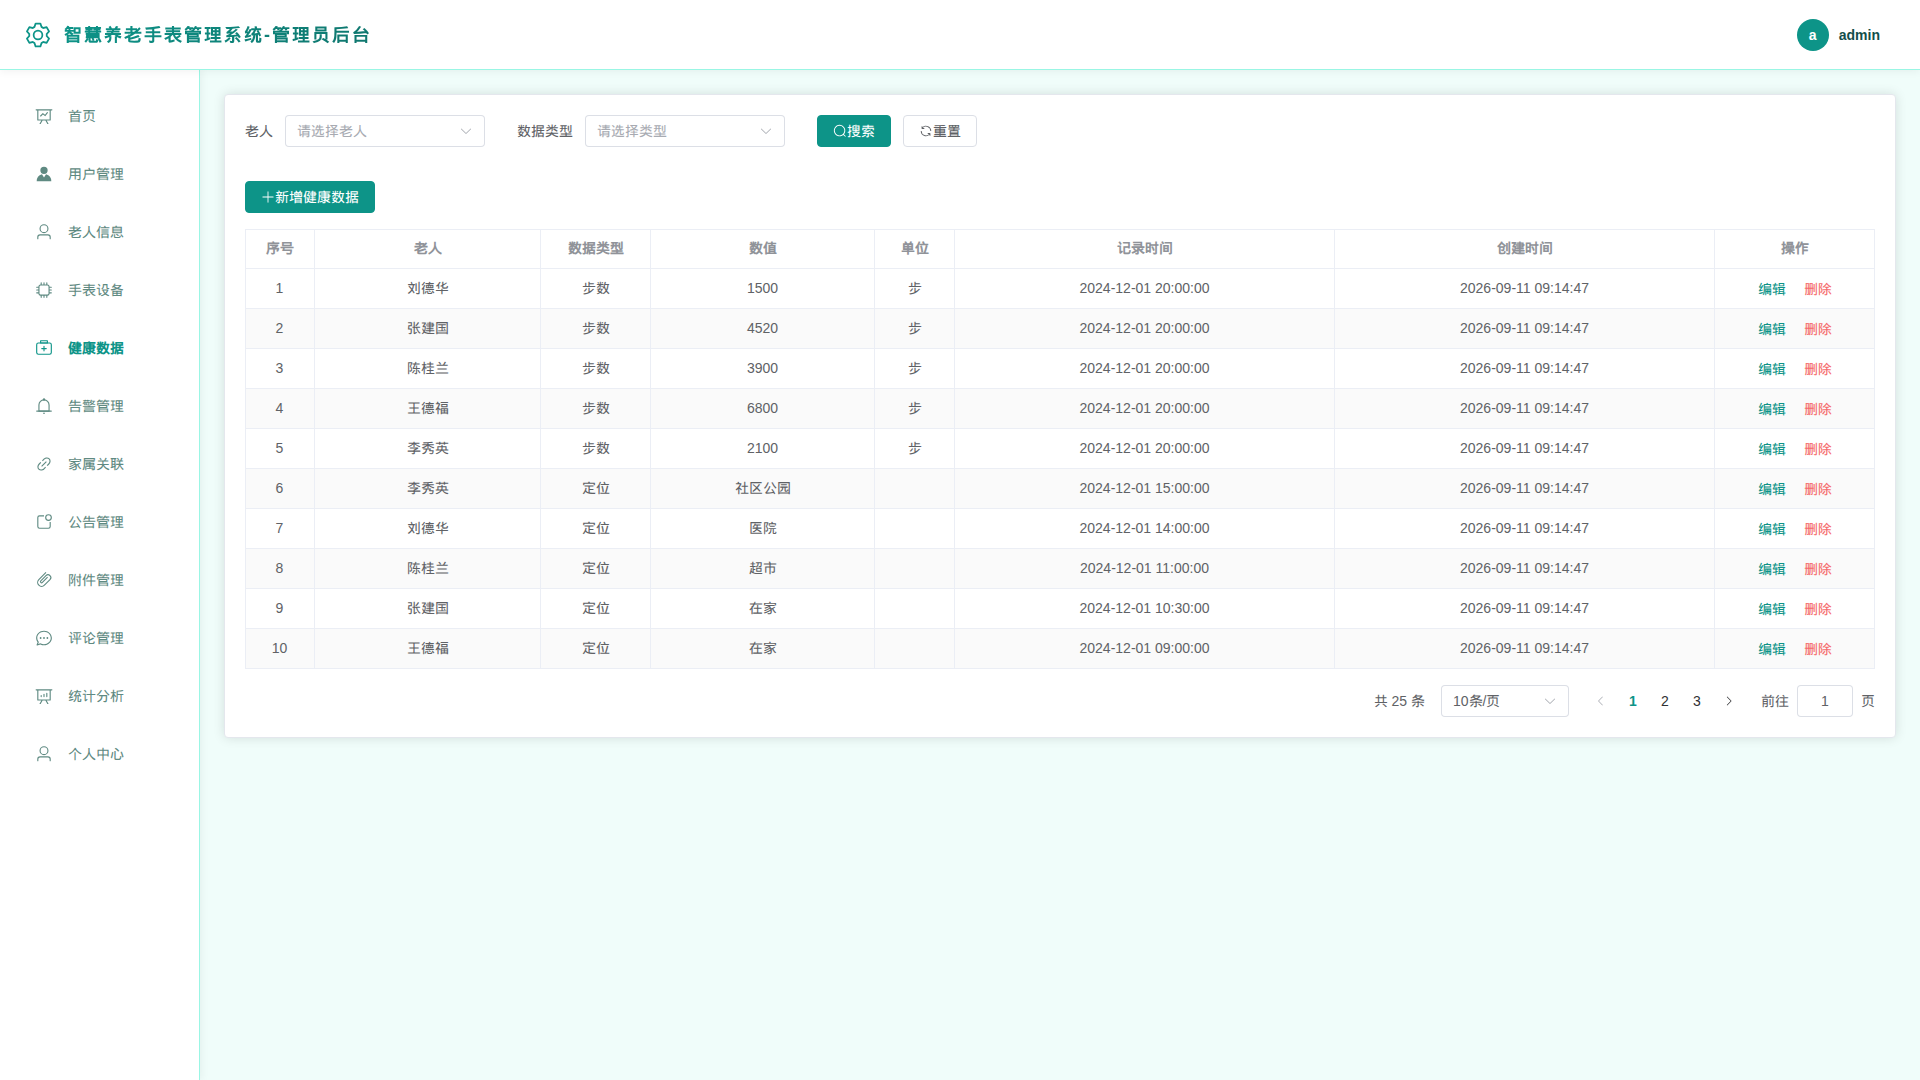The image size is (1920, 1080).
Task: Click the 创建时间 column header
Action: (1524, 248)
